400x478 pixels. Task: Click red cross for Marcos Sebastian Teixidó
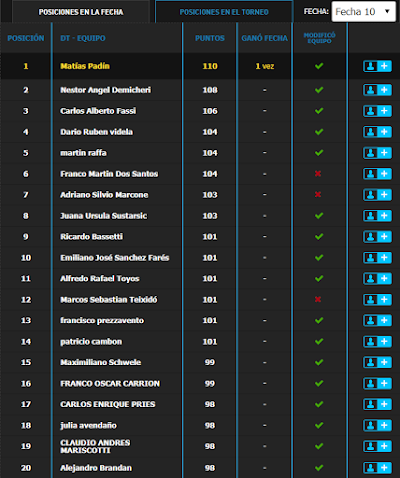point(318,299)
